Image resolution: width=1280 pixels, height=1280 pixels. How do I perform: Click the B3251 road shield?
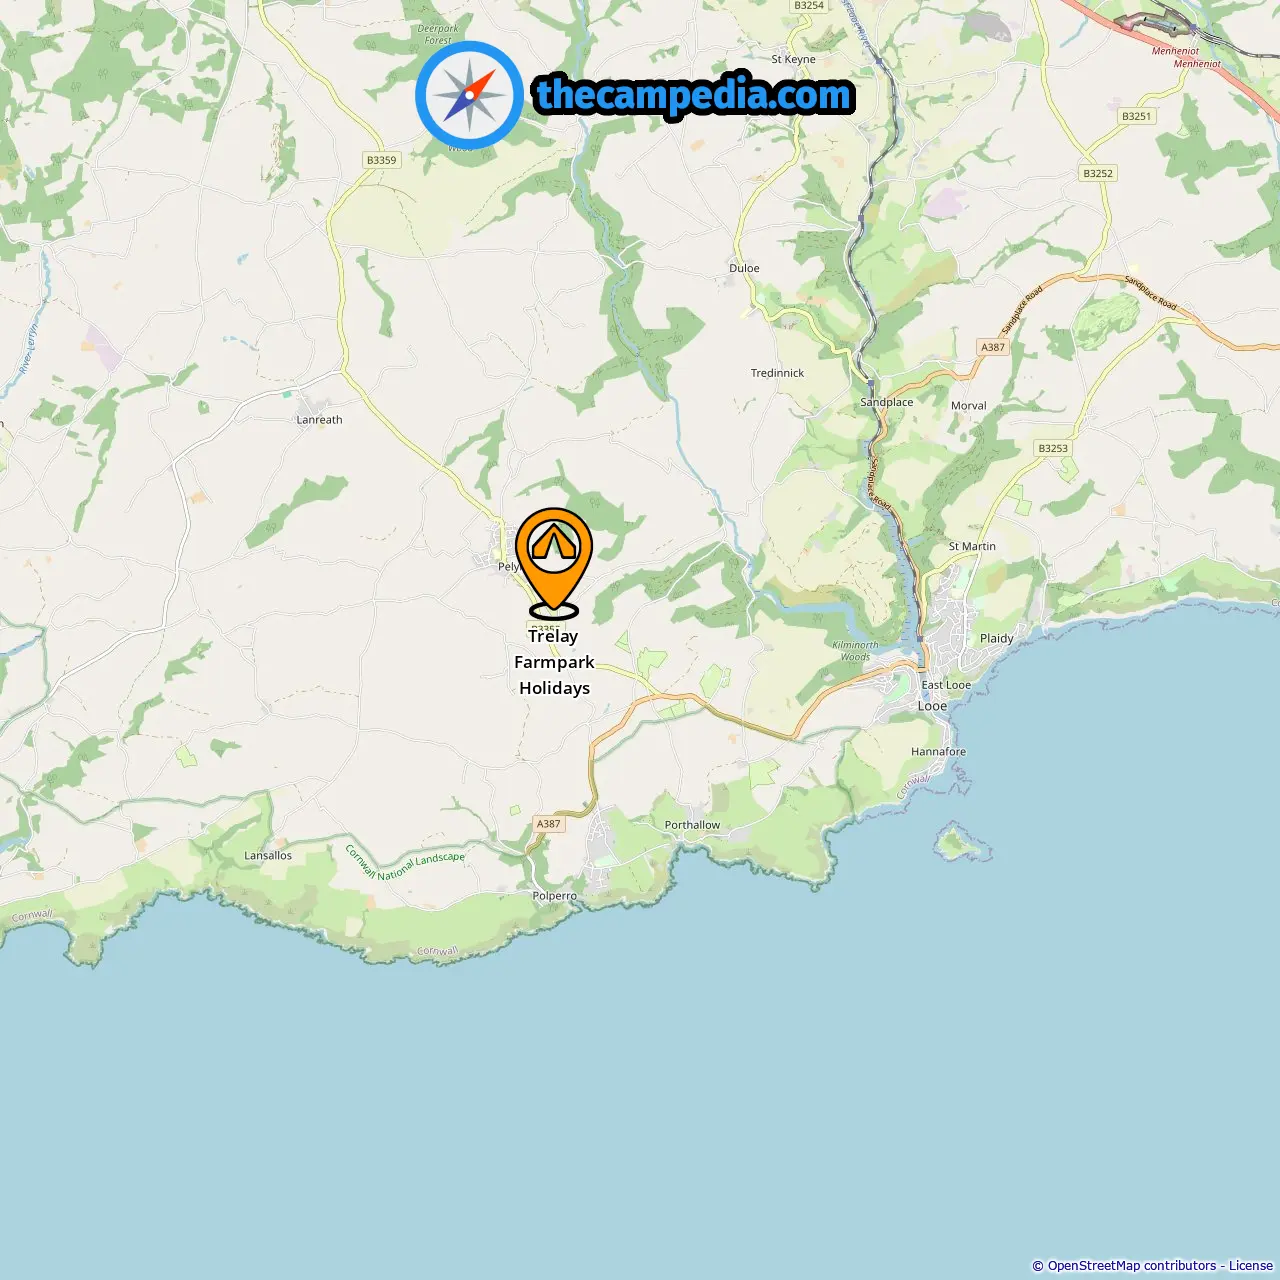[x=1136, y=116]
